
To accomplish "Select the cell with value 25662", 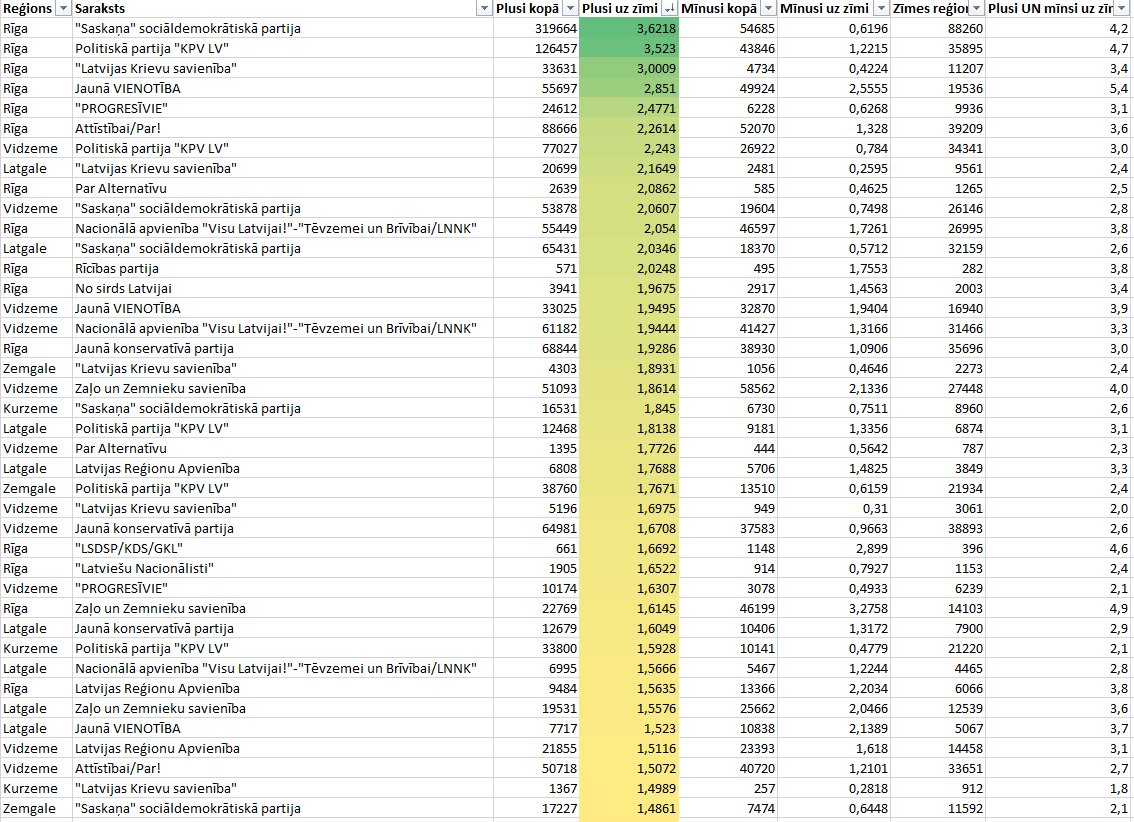I will click(x=728, y=708).
